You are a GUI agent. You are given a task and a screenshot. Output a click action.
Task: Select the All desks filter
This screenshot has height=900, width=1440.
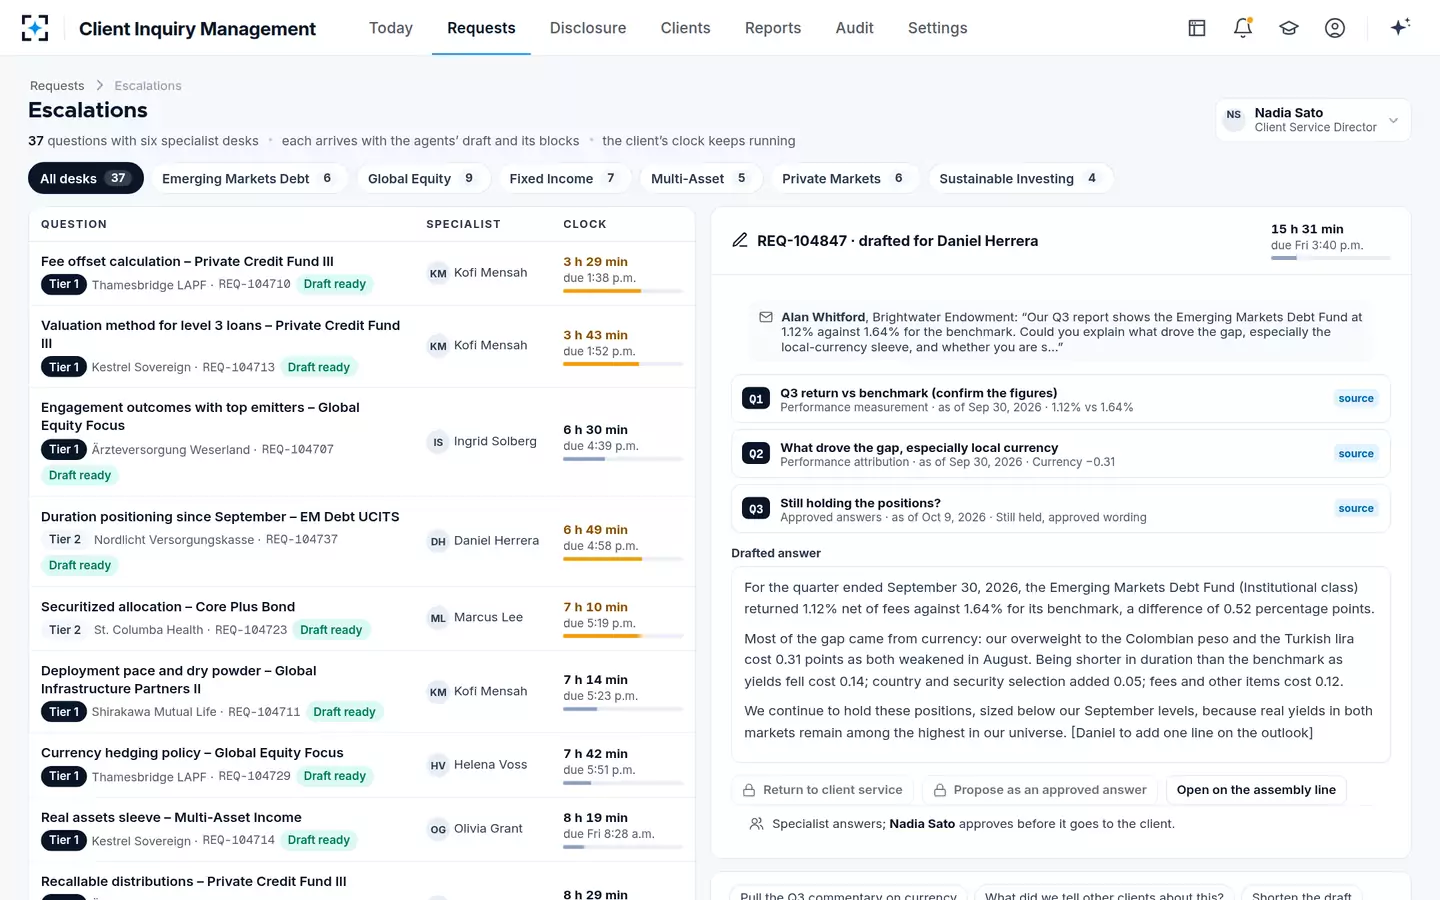[x=85, y=178]
